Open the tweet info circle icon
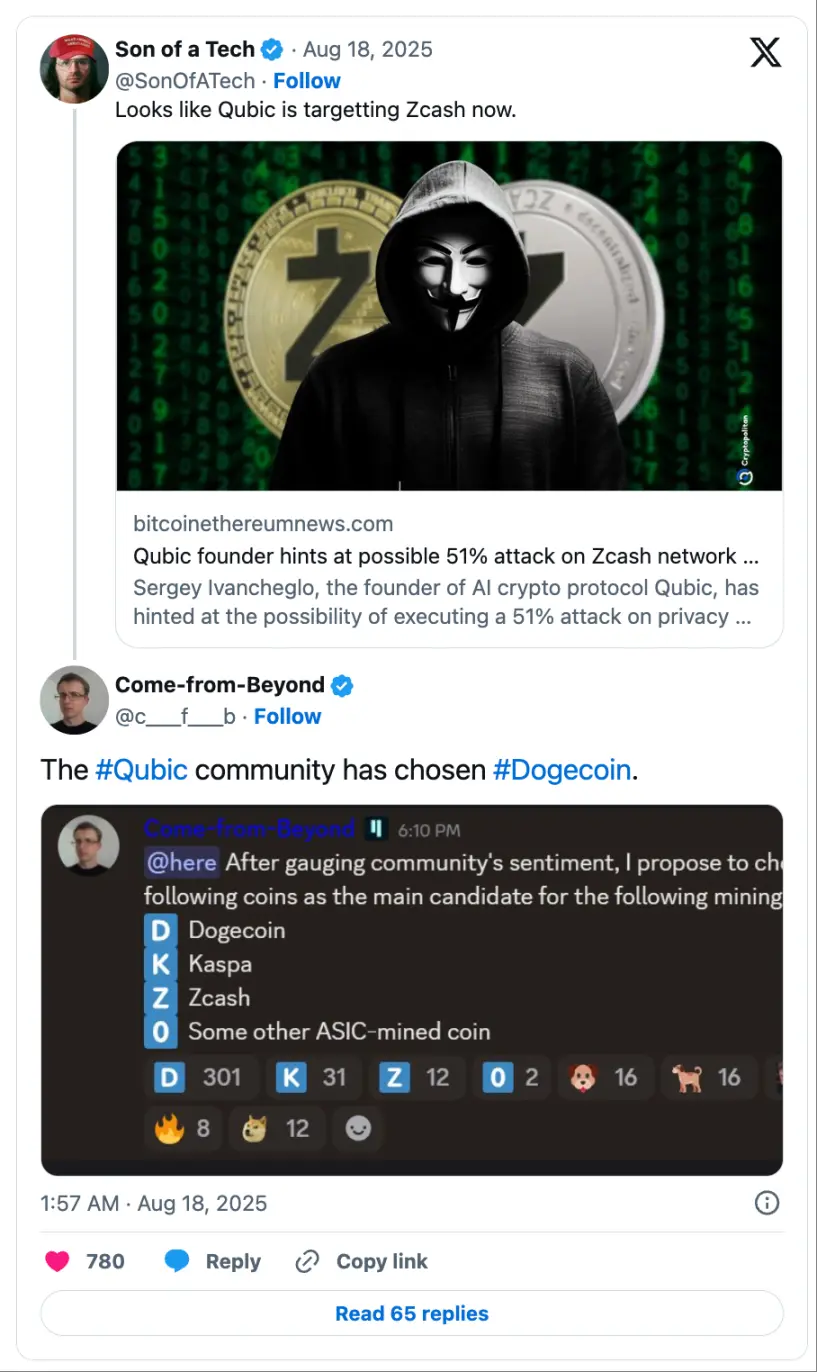 pos(766,1203)
